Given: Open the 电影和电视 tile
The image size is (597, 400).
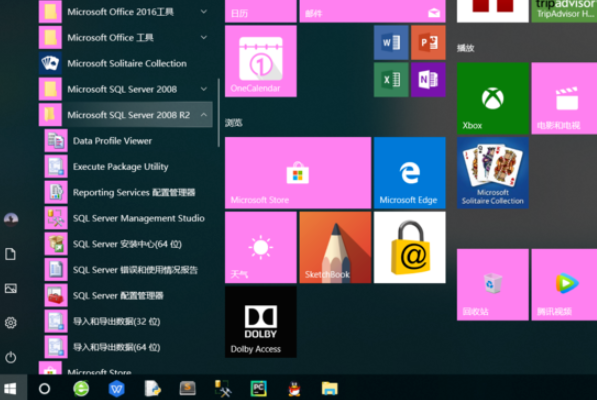Looking at the screenshot, I should point(564,98).
